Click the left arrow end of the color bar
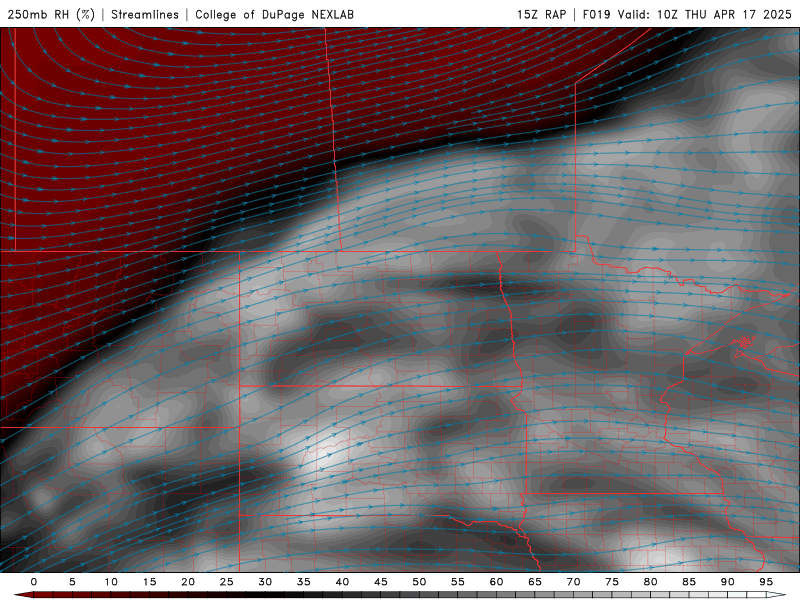 pos(23,595)
